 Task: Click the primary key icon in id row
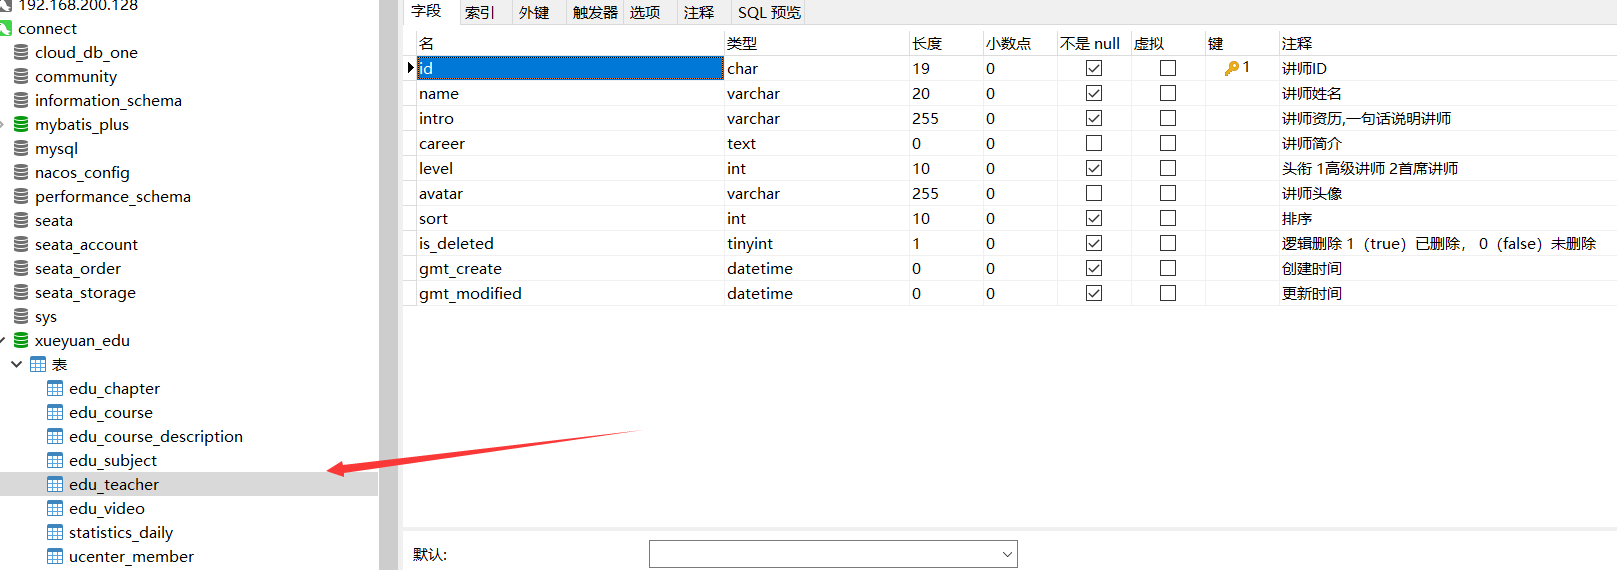point(1232,69)
